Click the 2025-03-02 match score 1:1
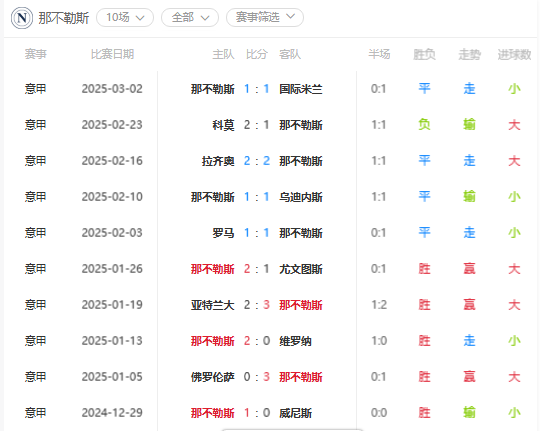This screenshot has height=431, width=540. [x=257, y=89]
